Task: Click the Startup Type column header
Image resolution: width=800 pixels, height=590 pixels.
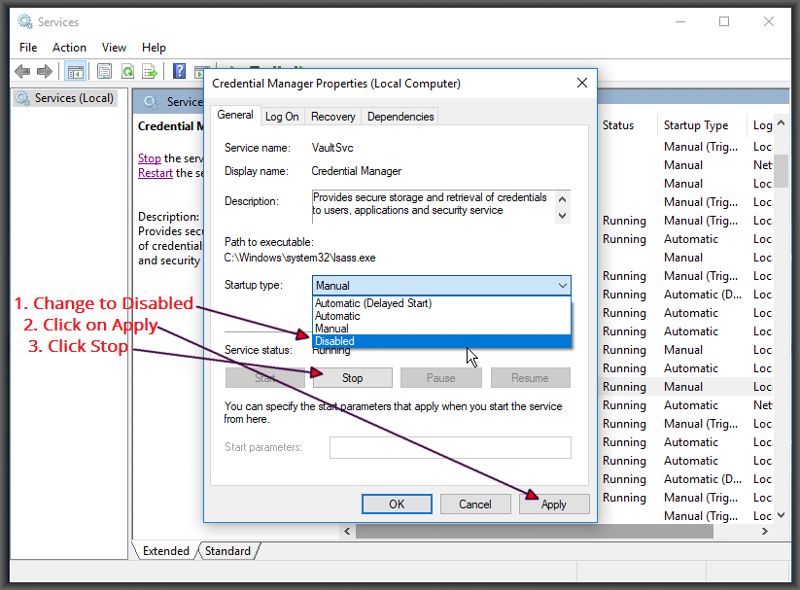Action: coord(696,125)
